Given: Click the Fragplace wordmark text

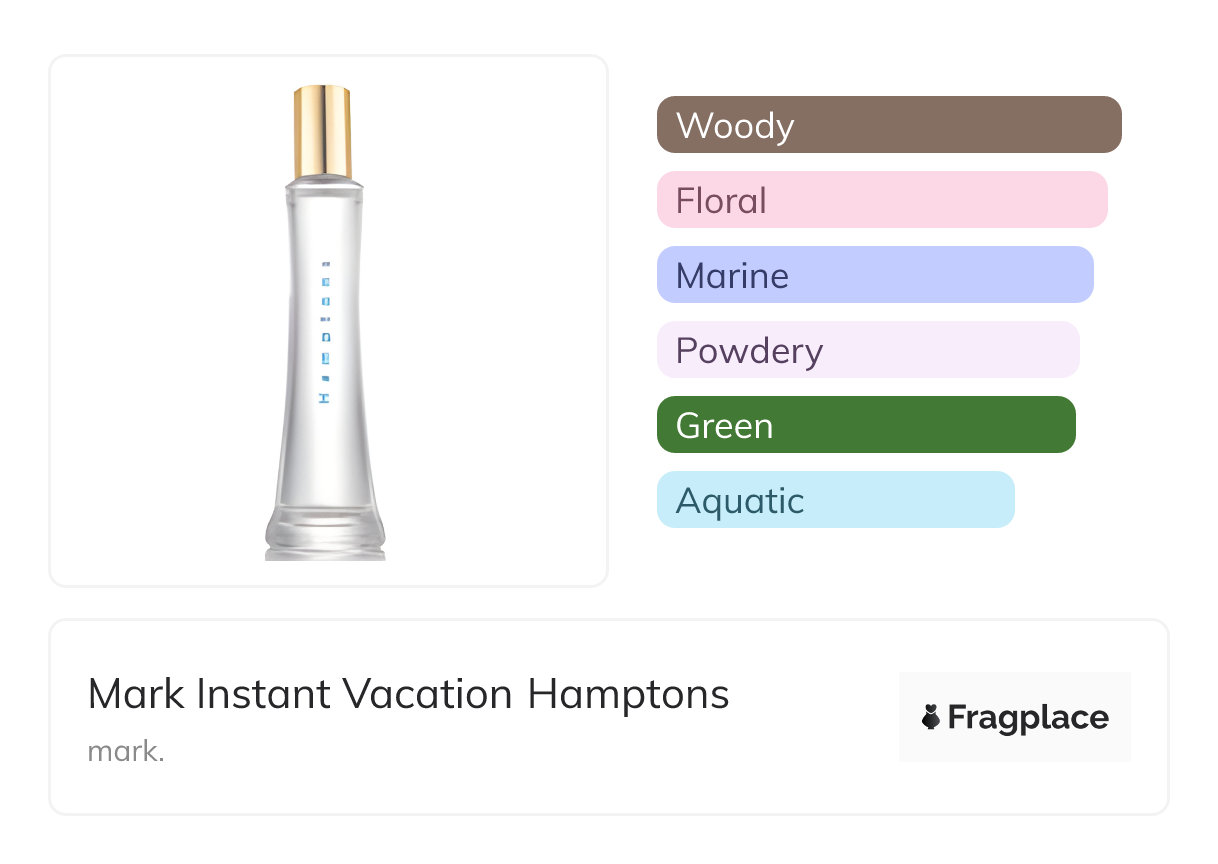Looking at the screenshot, I should point(1028,718).
